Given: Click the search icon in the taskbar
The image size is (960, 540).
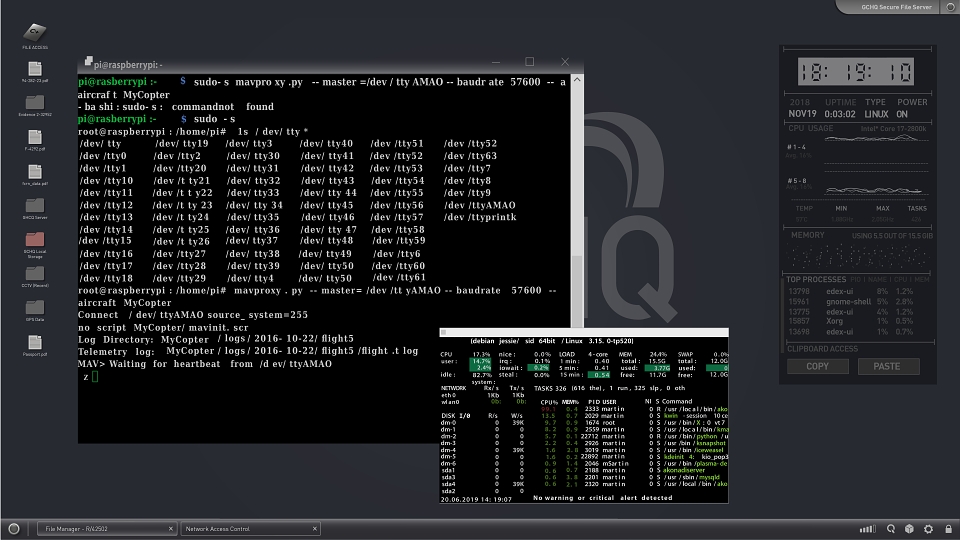Looking at the screenshot, I should click(x=891, y=528).
